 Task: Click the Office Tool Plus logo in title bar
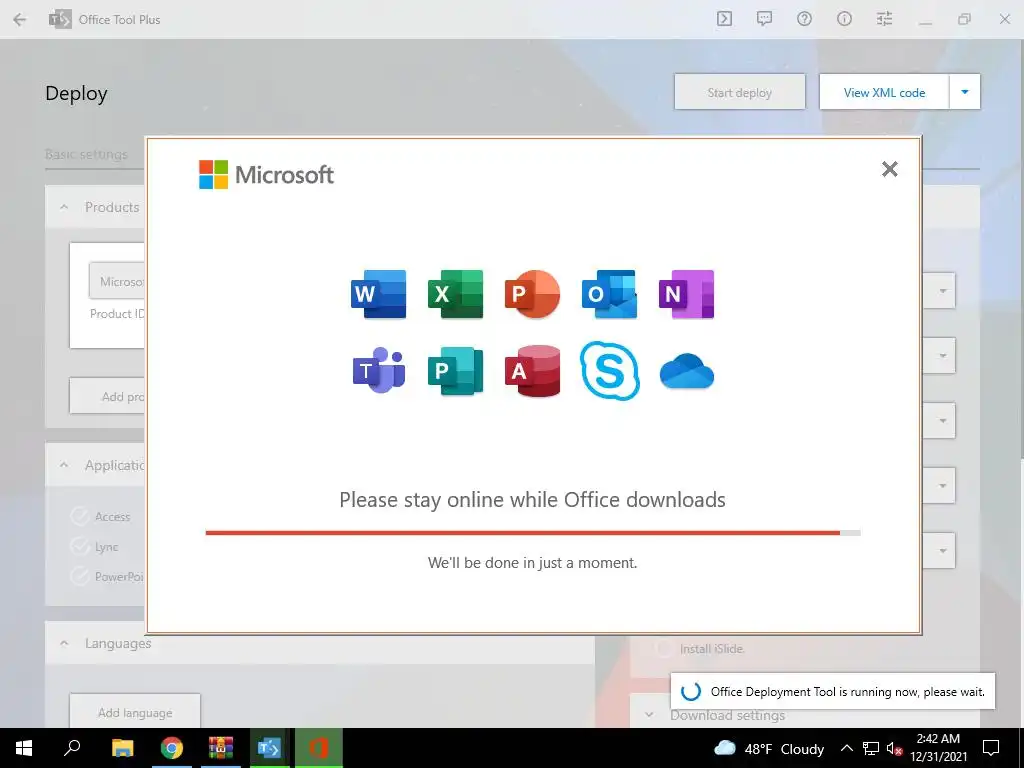[60, 20]
